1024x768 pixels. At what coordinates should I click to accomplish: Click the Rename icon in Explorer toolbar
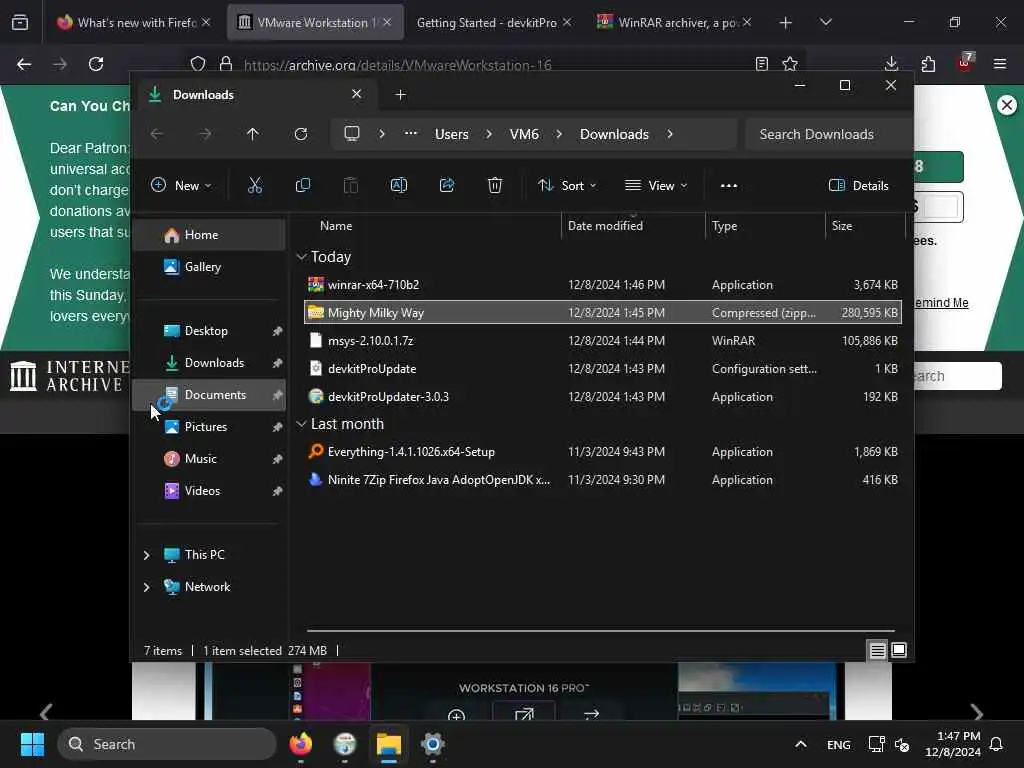point(398,185)
